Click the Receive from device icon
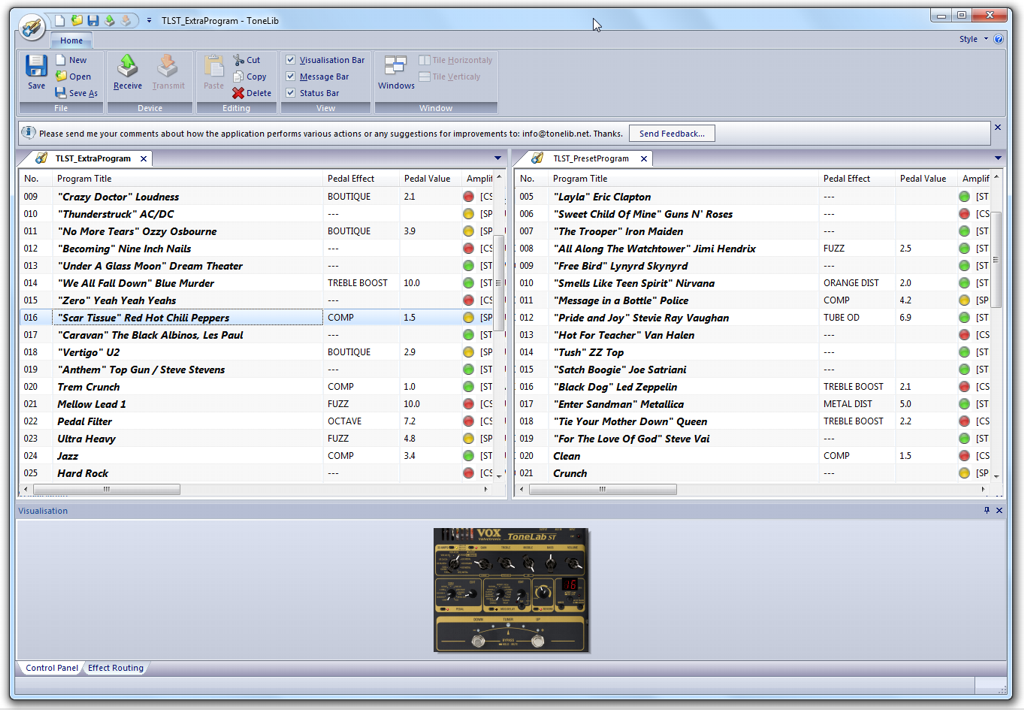The width and height of the screenshot is (1024, 710). [x=127, y=66]
